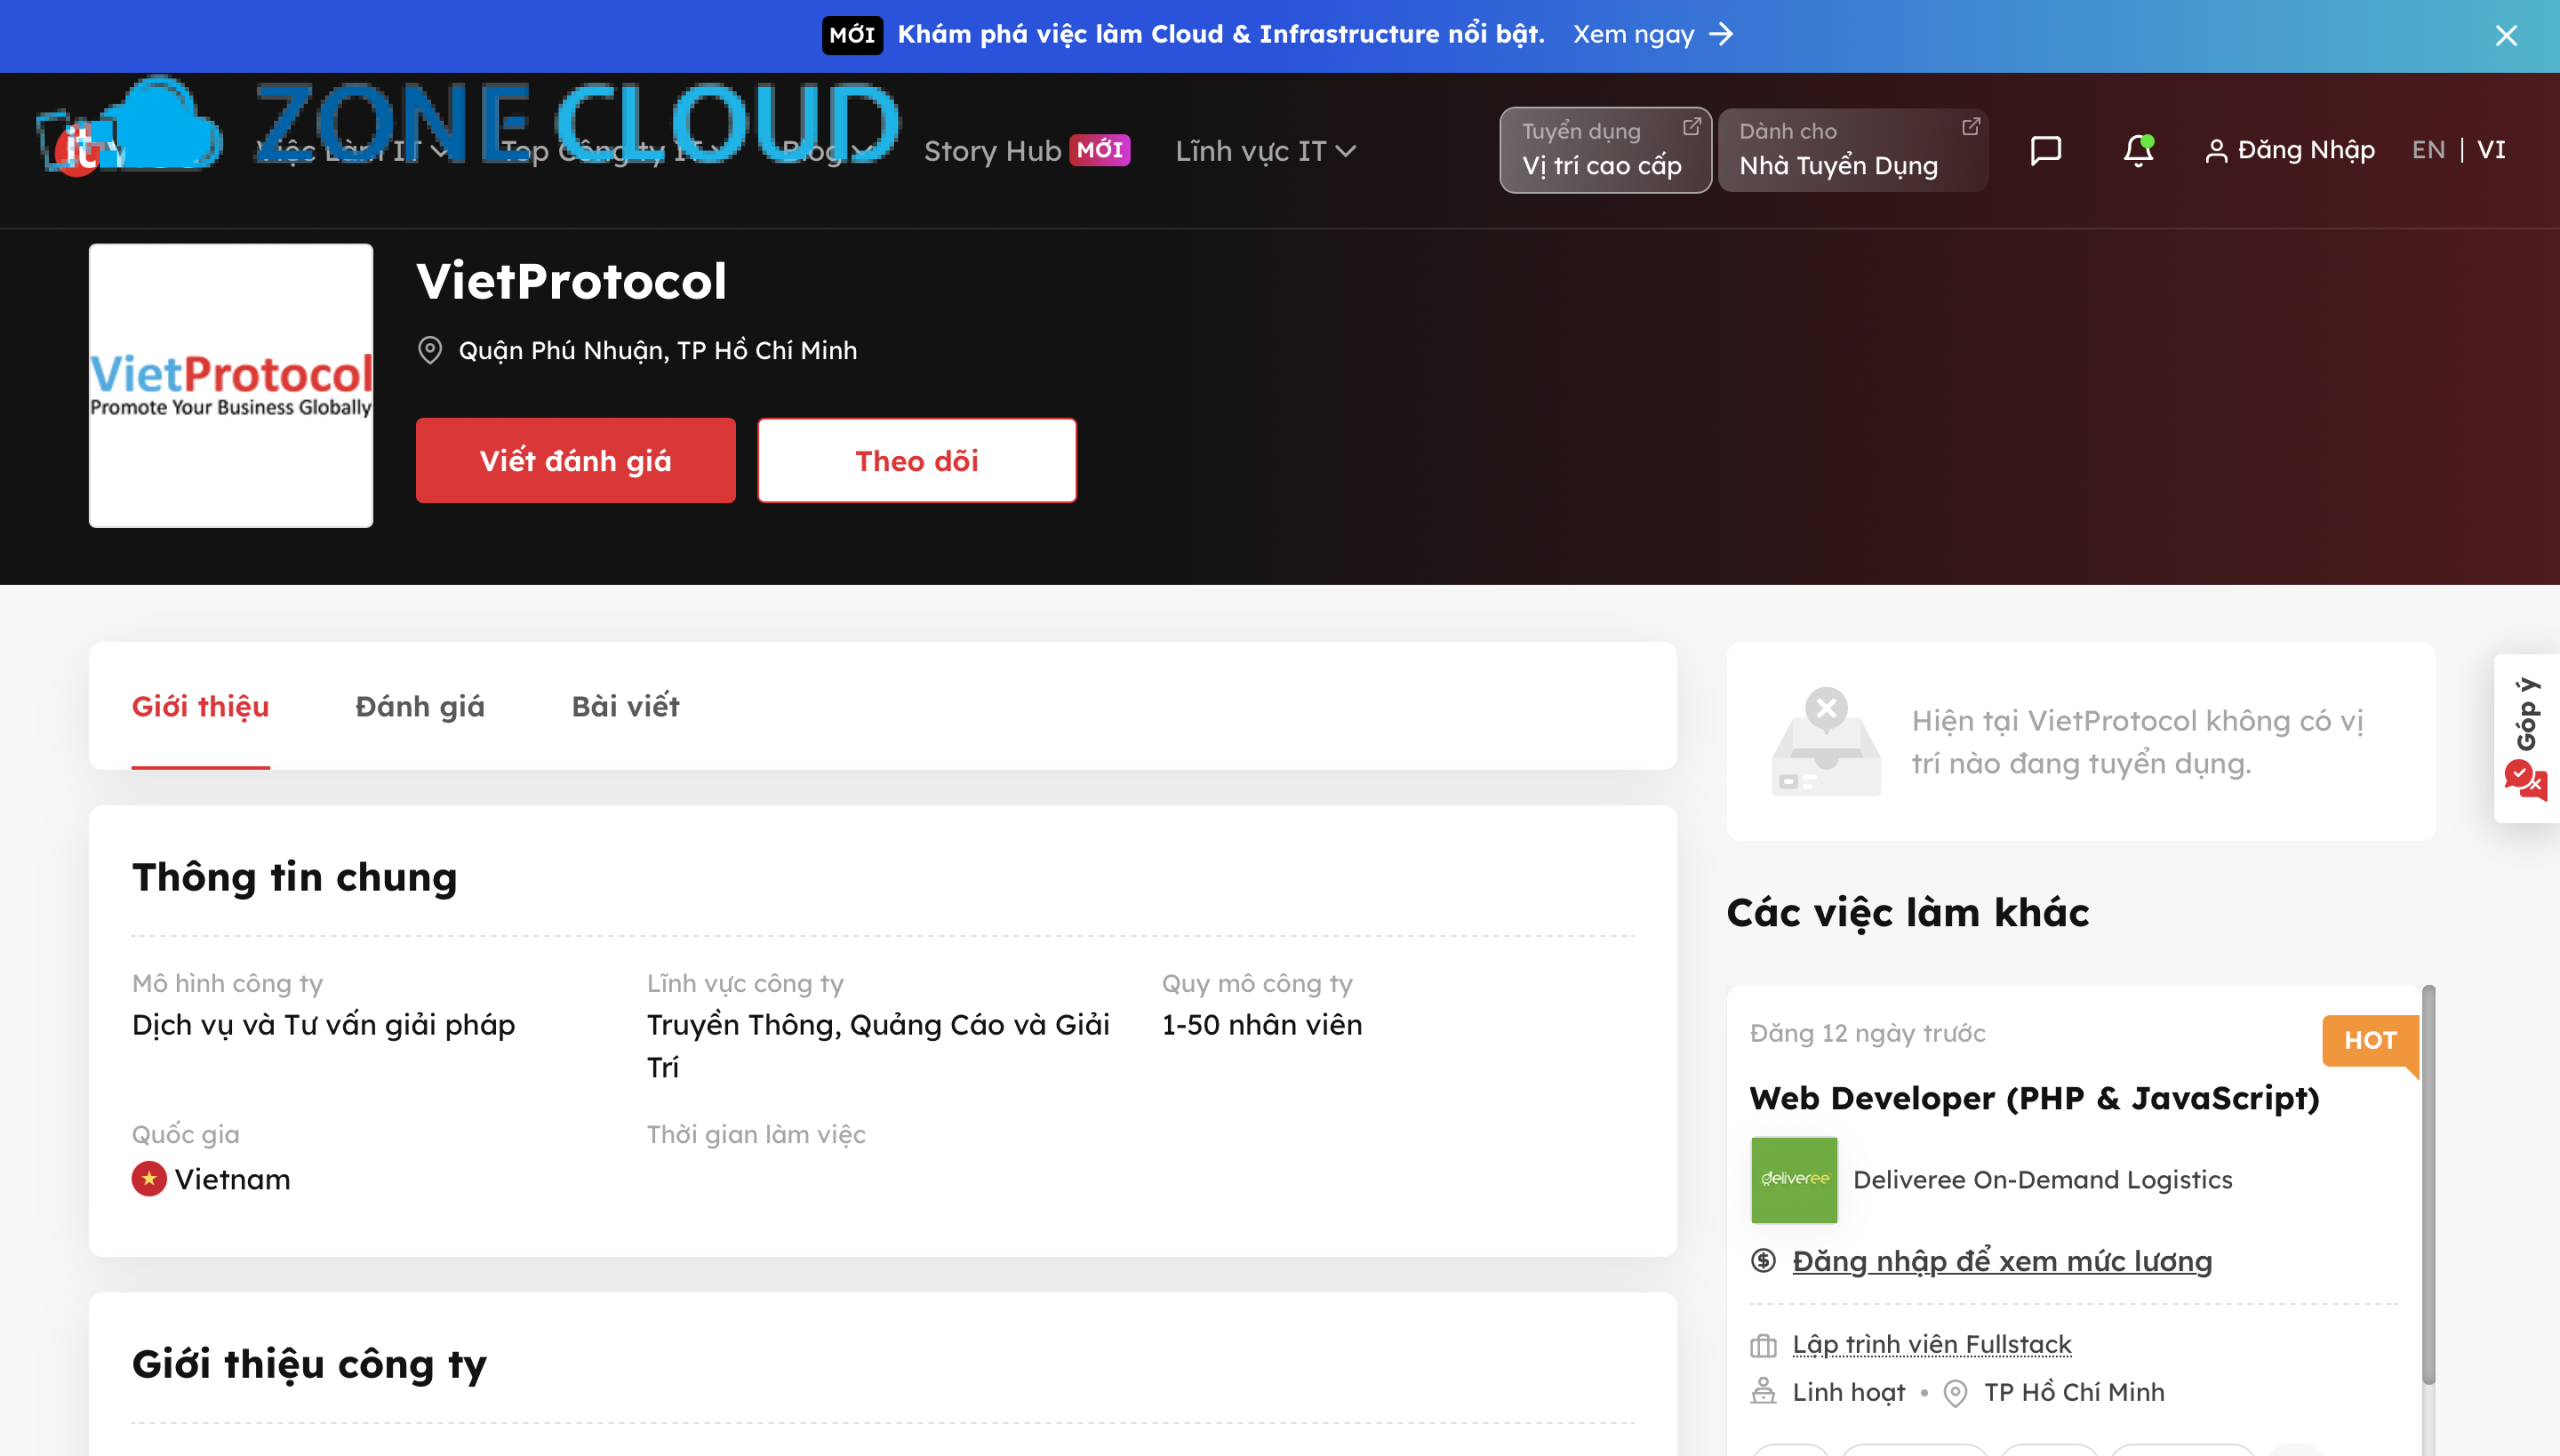Click the Viết đánh giá button
Image resolution: width=2560 pixels, height=1456 pixels.
575,460
